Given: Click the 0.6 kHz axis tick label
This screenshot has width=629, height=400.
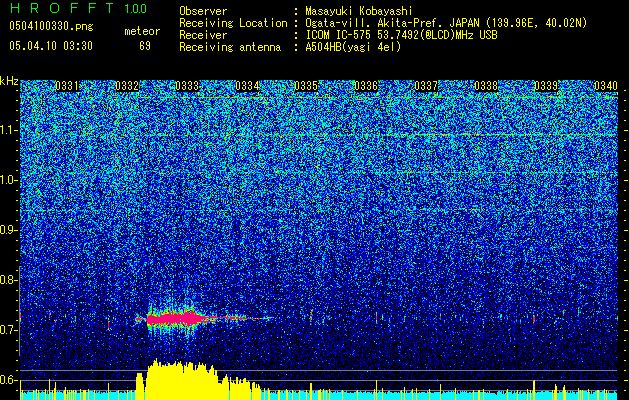Looking at the screenshot, I should (7, 380).
